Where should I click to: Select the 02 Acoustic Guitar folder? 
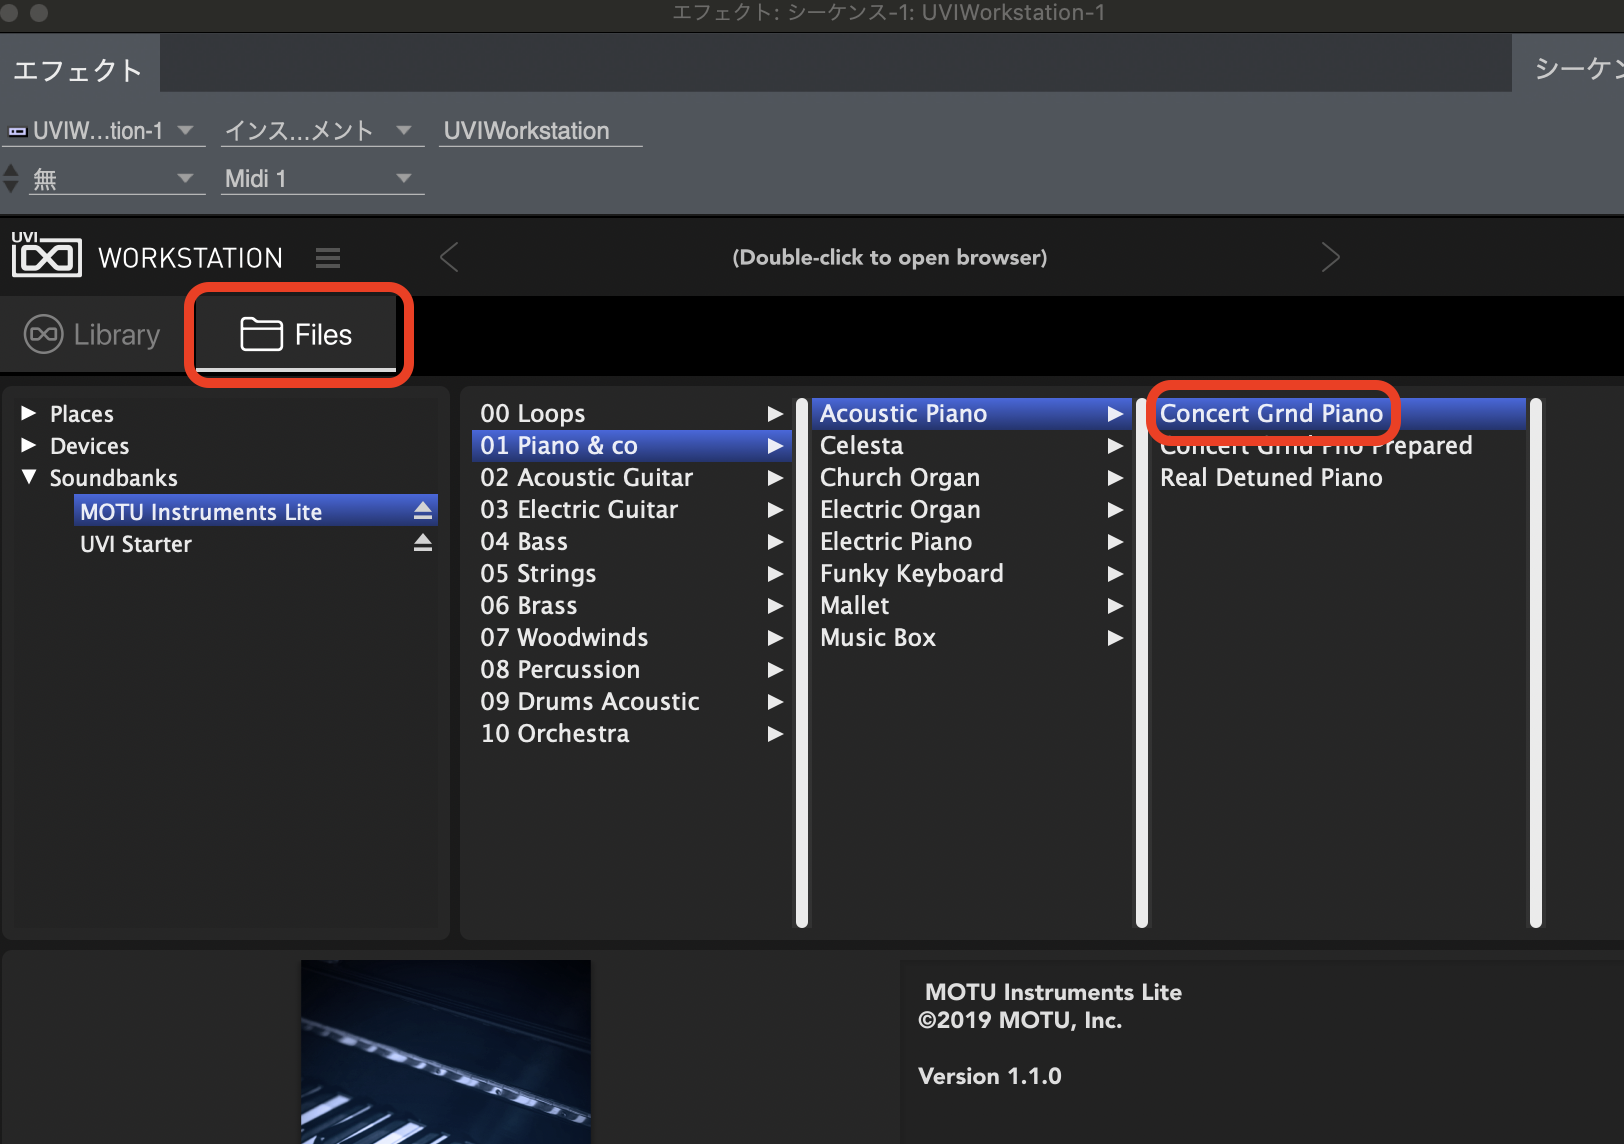(631, 477)
